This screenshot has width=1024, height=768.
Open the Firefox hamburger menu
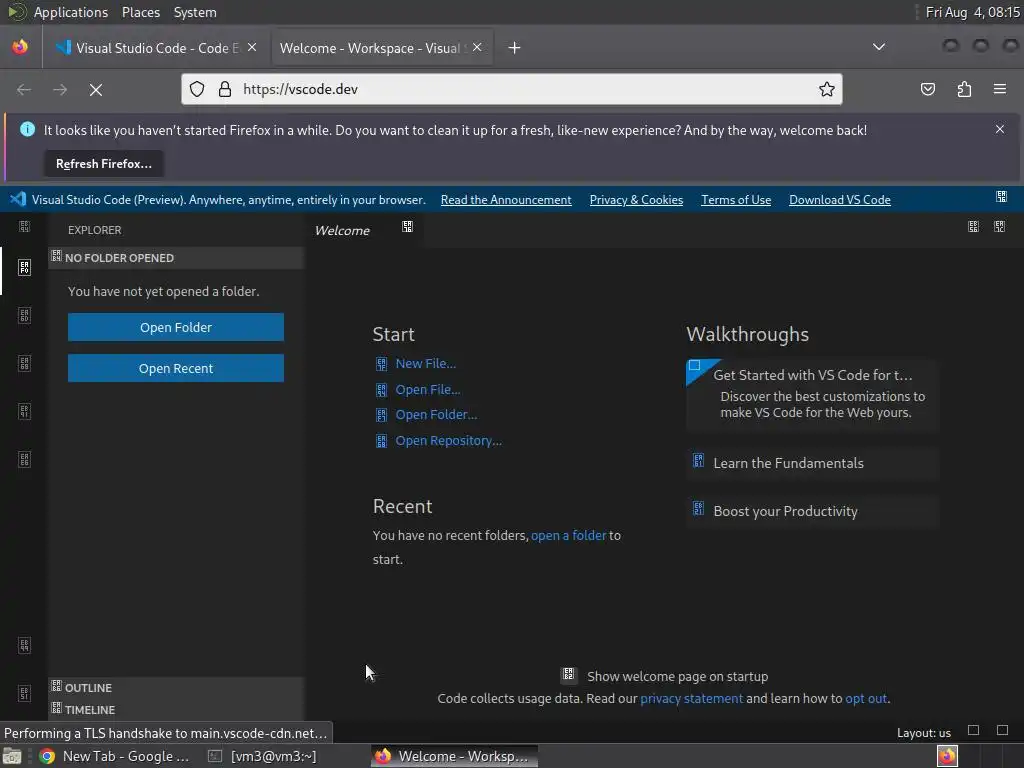point(1000,89)
